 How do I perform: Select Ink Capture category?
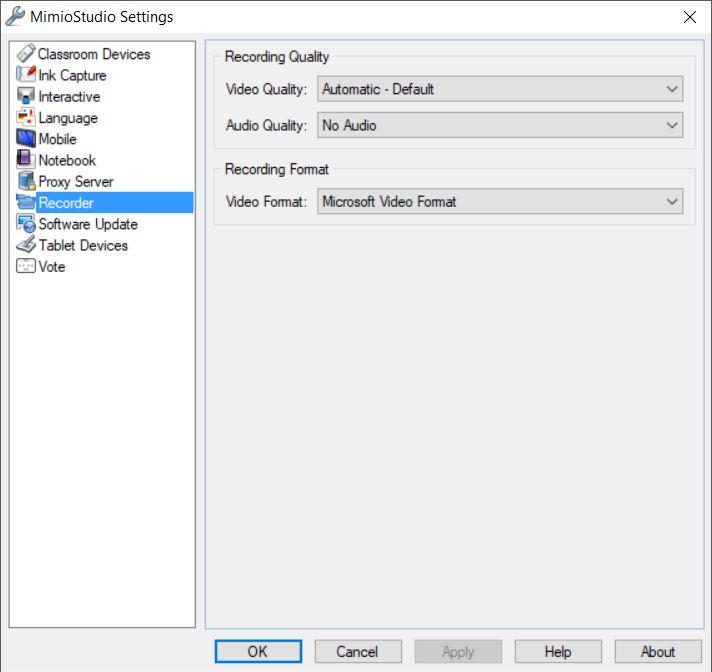tap(73, 75)
